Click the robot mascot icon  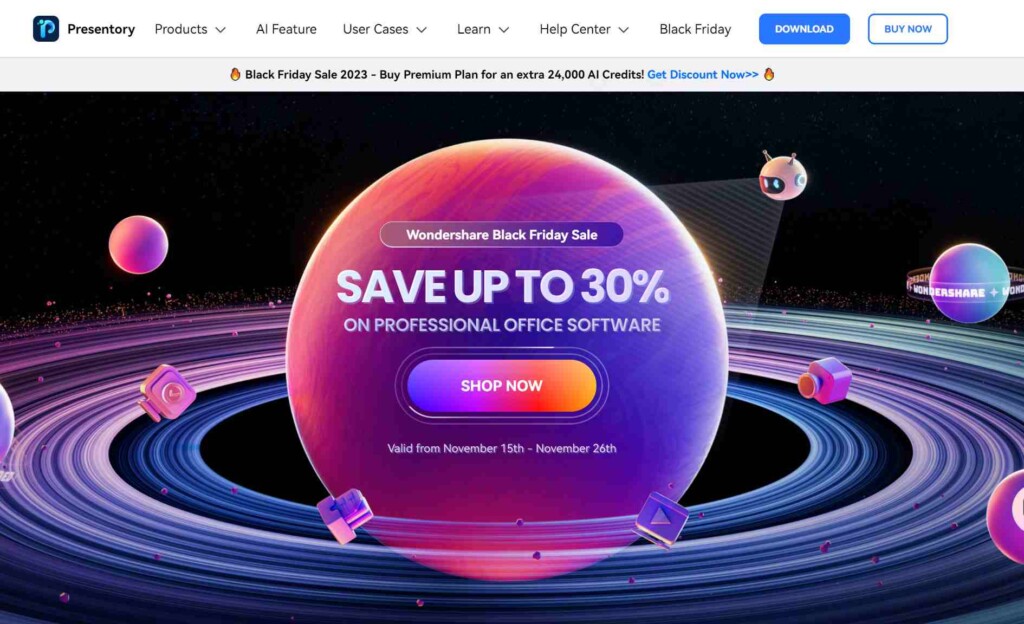coord(782,175)
